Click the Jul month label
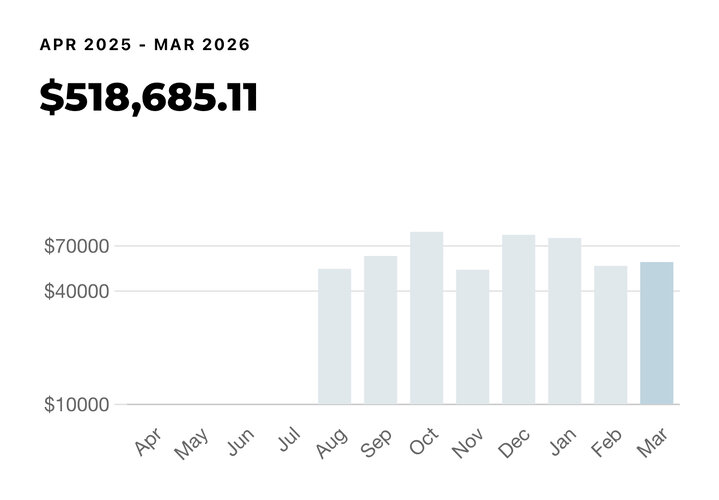The width and height of the screenshot is (719, 500). click(287, 440)
